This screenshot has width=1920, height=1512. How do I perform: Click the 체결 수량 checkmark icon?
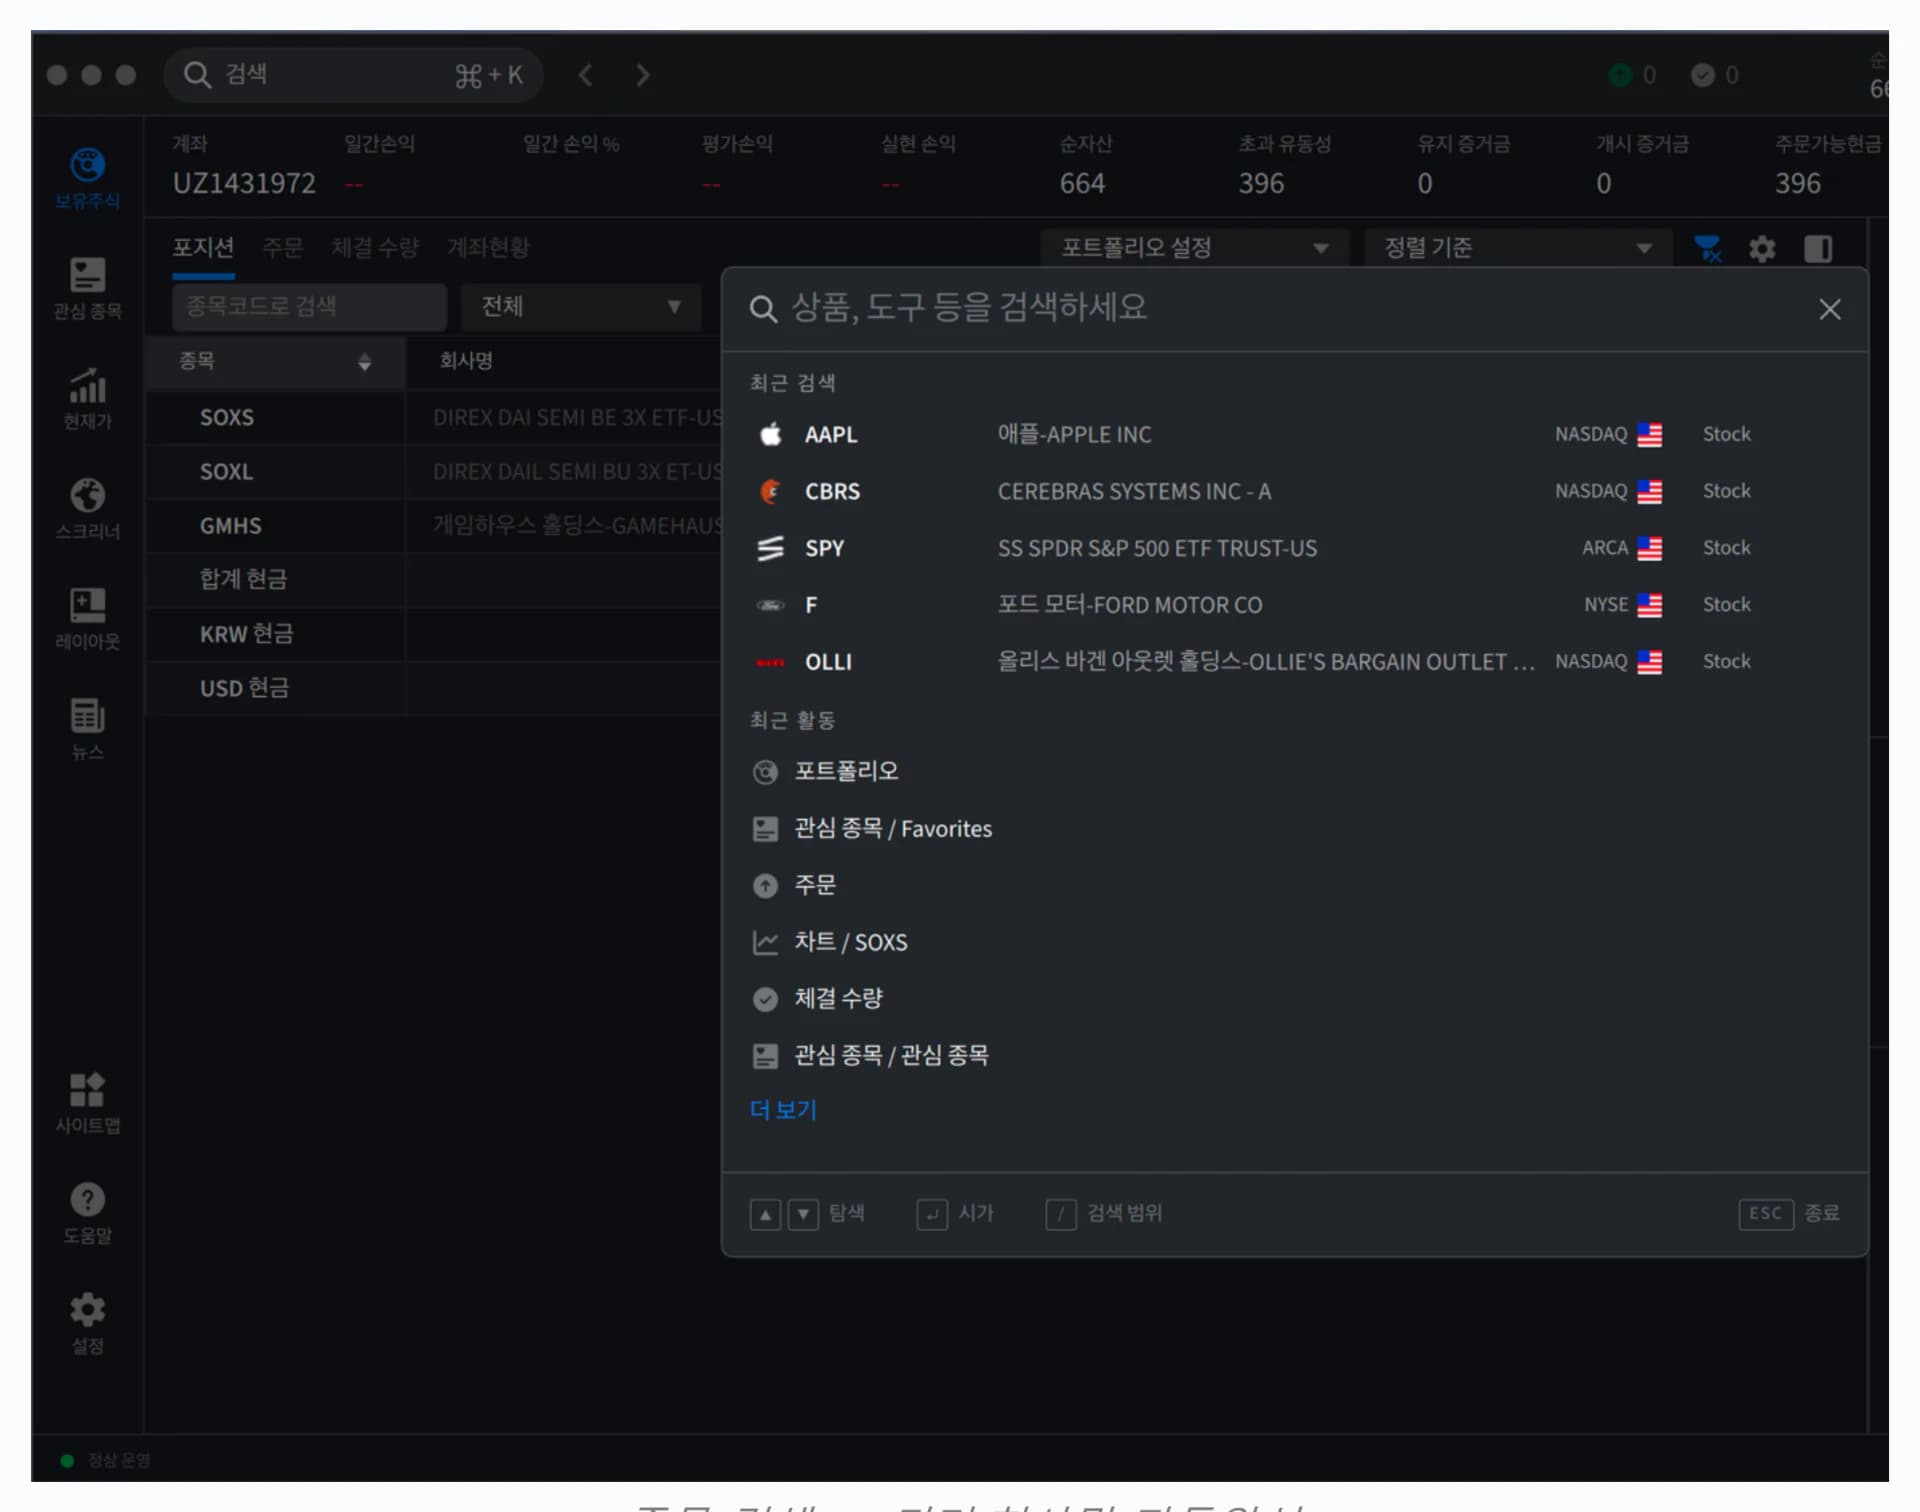tap(765, 999)
